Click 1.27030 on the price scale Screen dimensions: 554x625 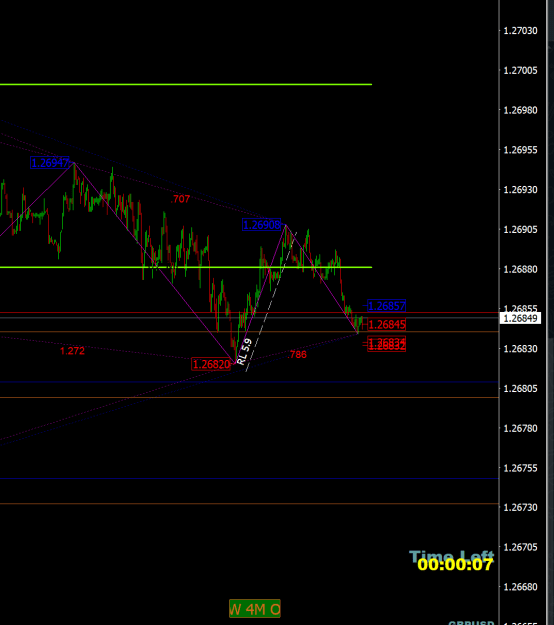521,31
